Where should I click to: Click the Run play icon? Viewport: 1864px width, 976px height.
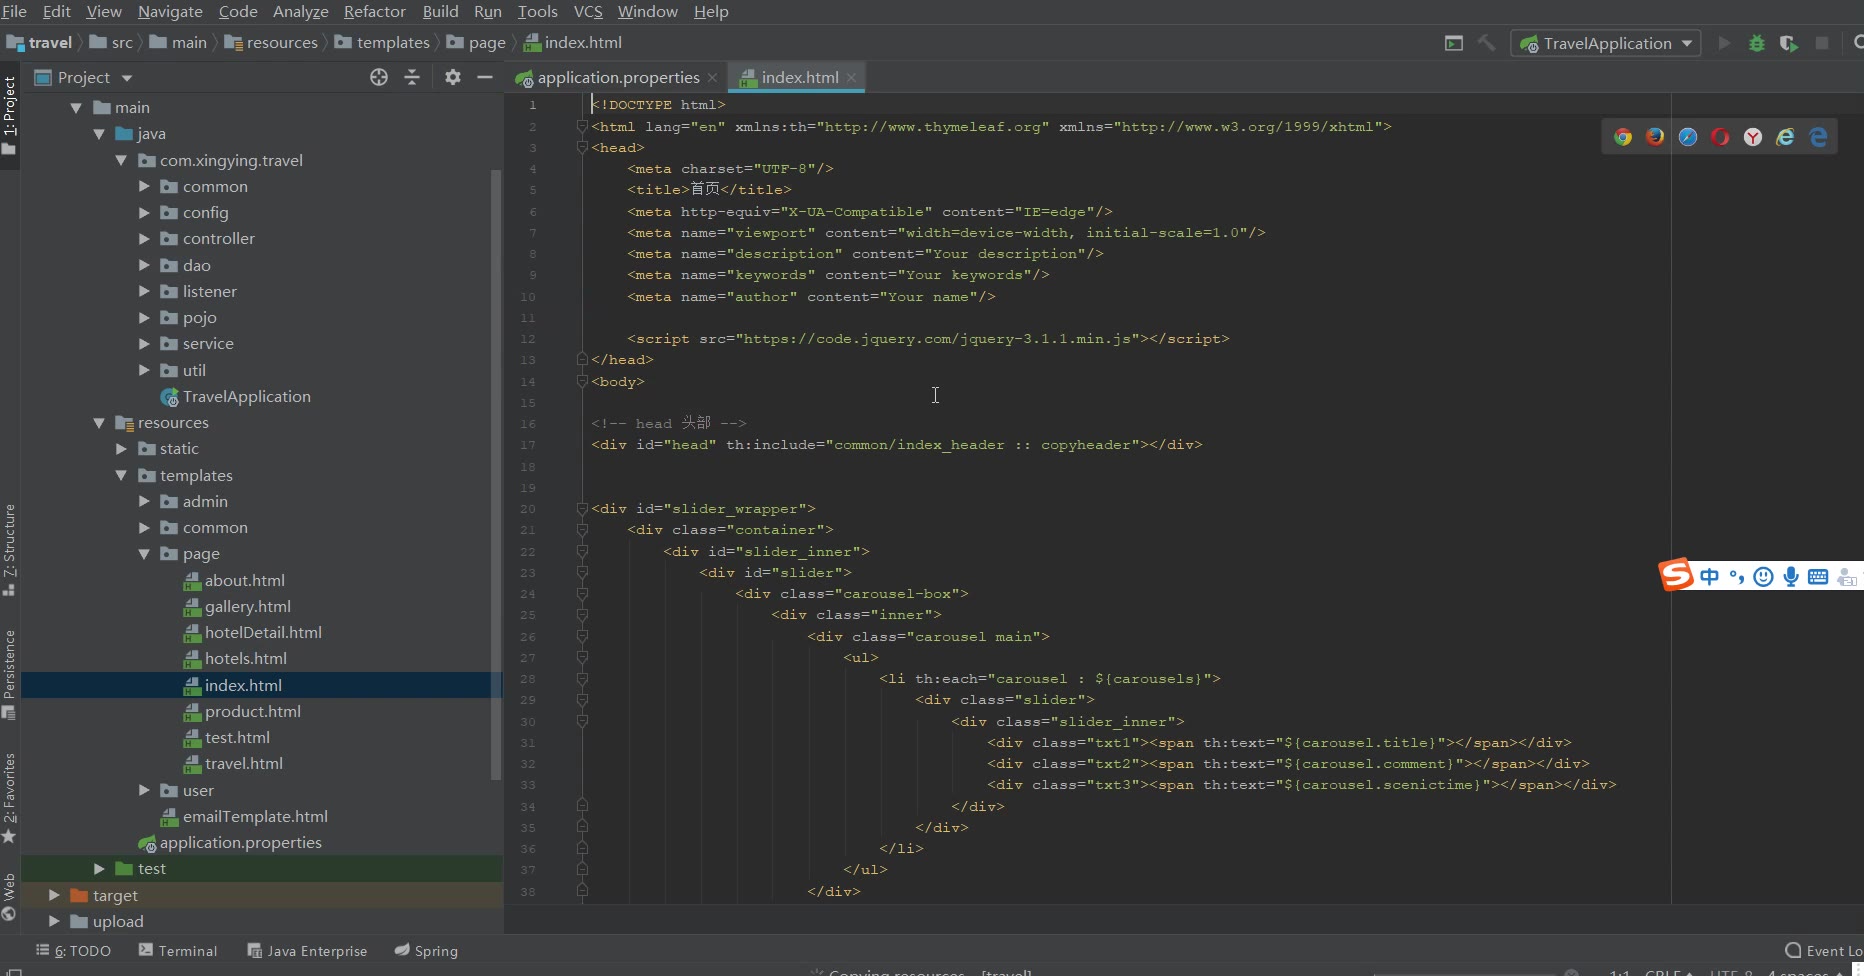(x=1724, y=43)
